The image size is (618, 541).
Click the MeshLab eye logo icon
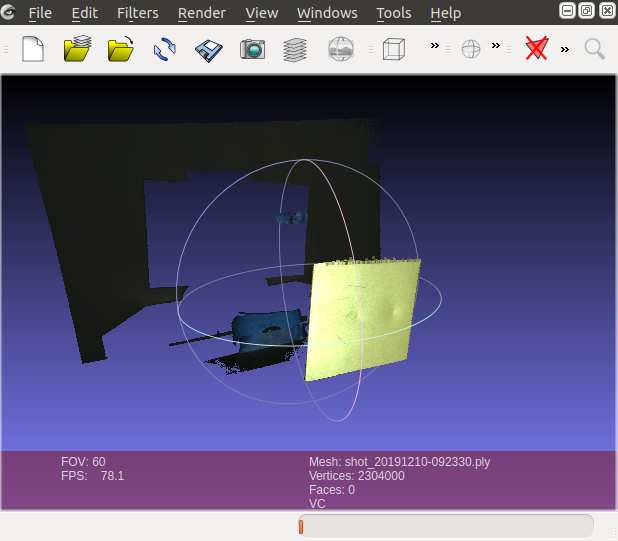click(x=7, y=12)
